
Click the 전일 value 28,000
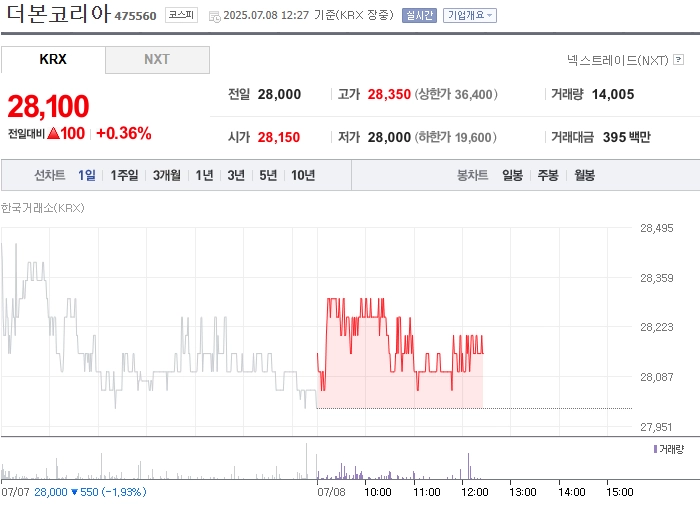279,94
